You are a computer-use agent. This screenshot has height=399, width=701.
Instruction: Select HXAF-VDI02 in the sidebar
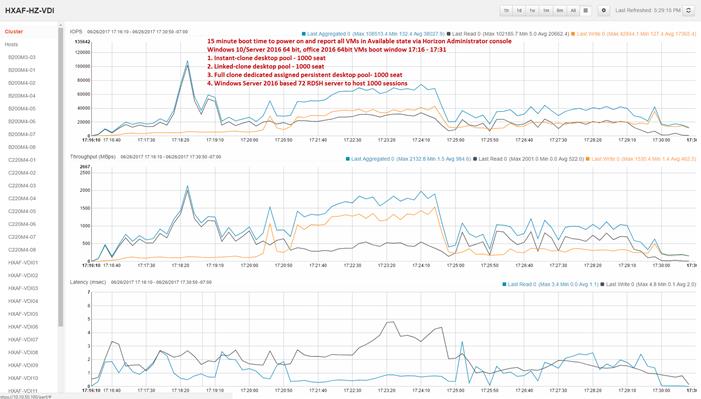(x=23, y=276)
